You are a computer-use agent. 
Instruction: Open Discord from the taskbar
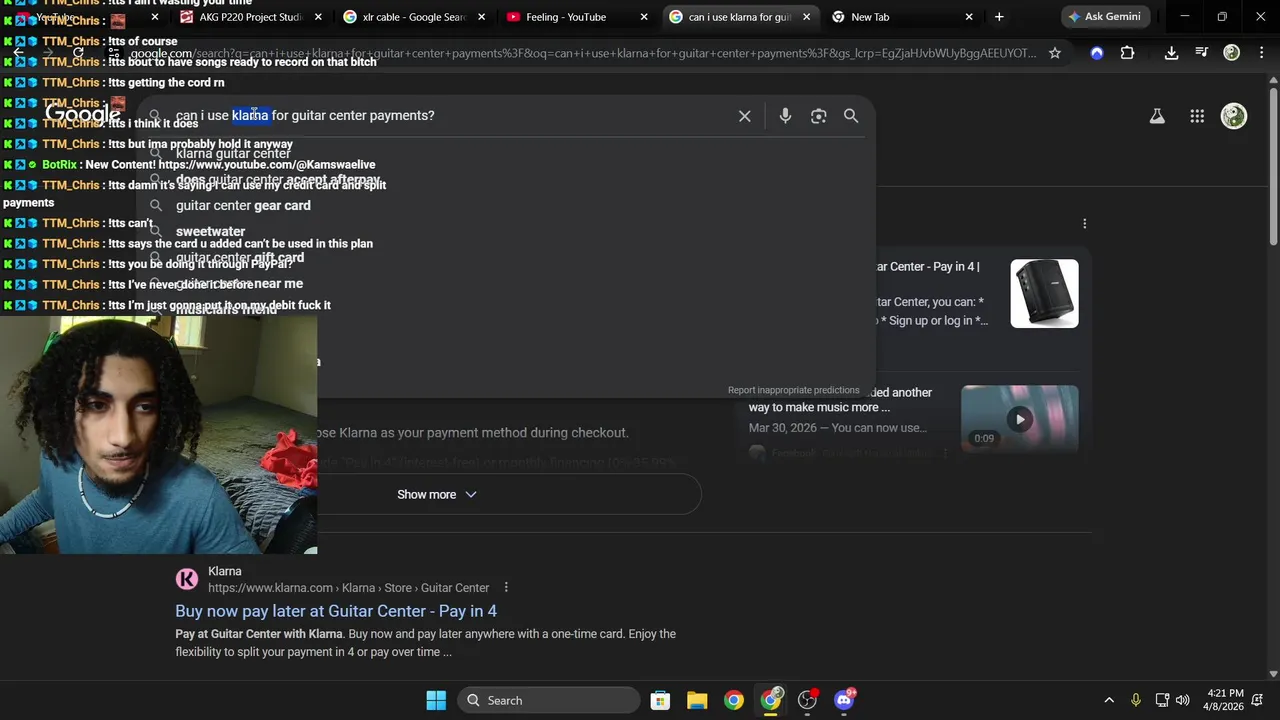point(844,700)
